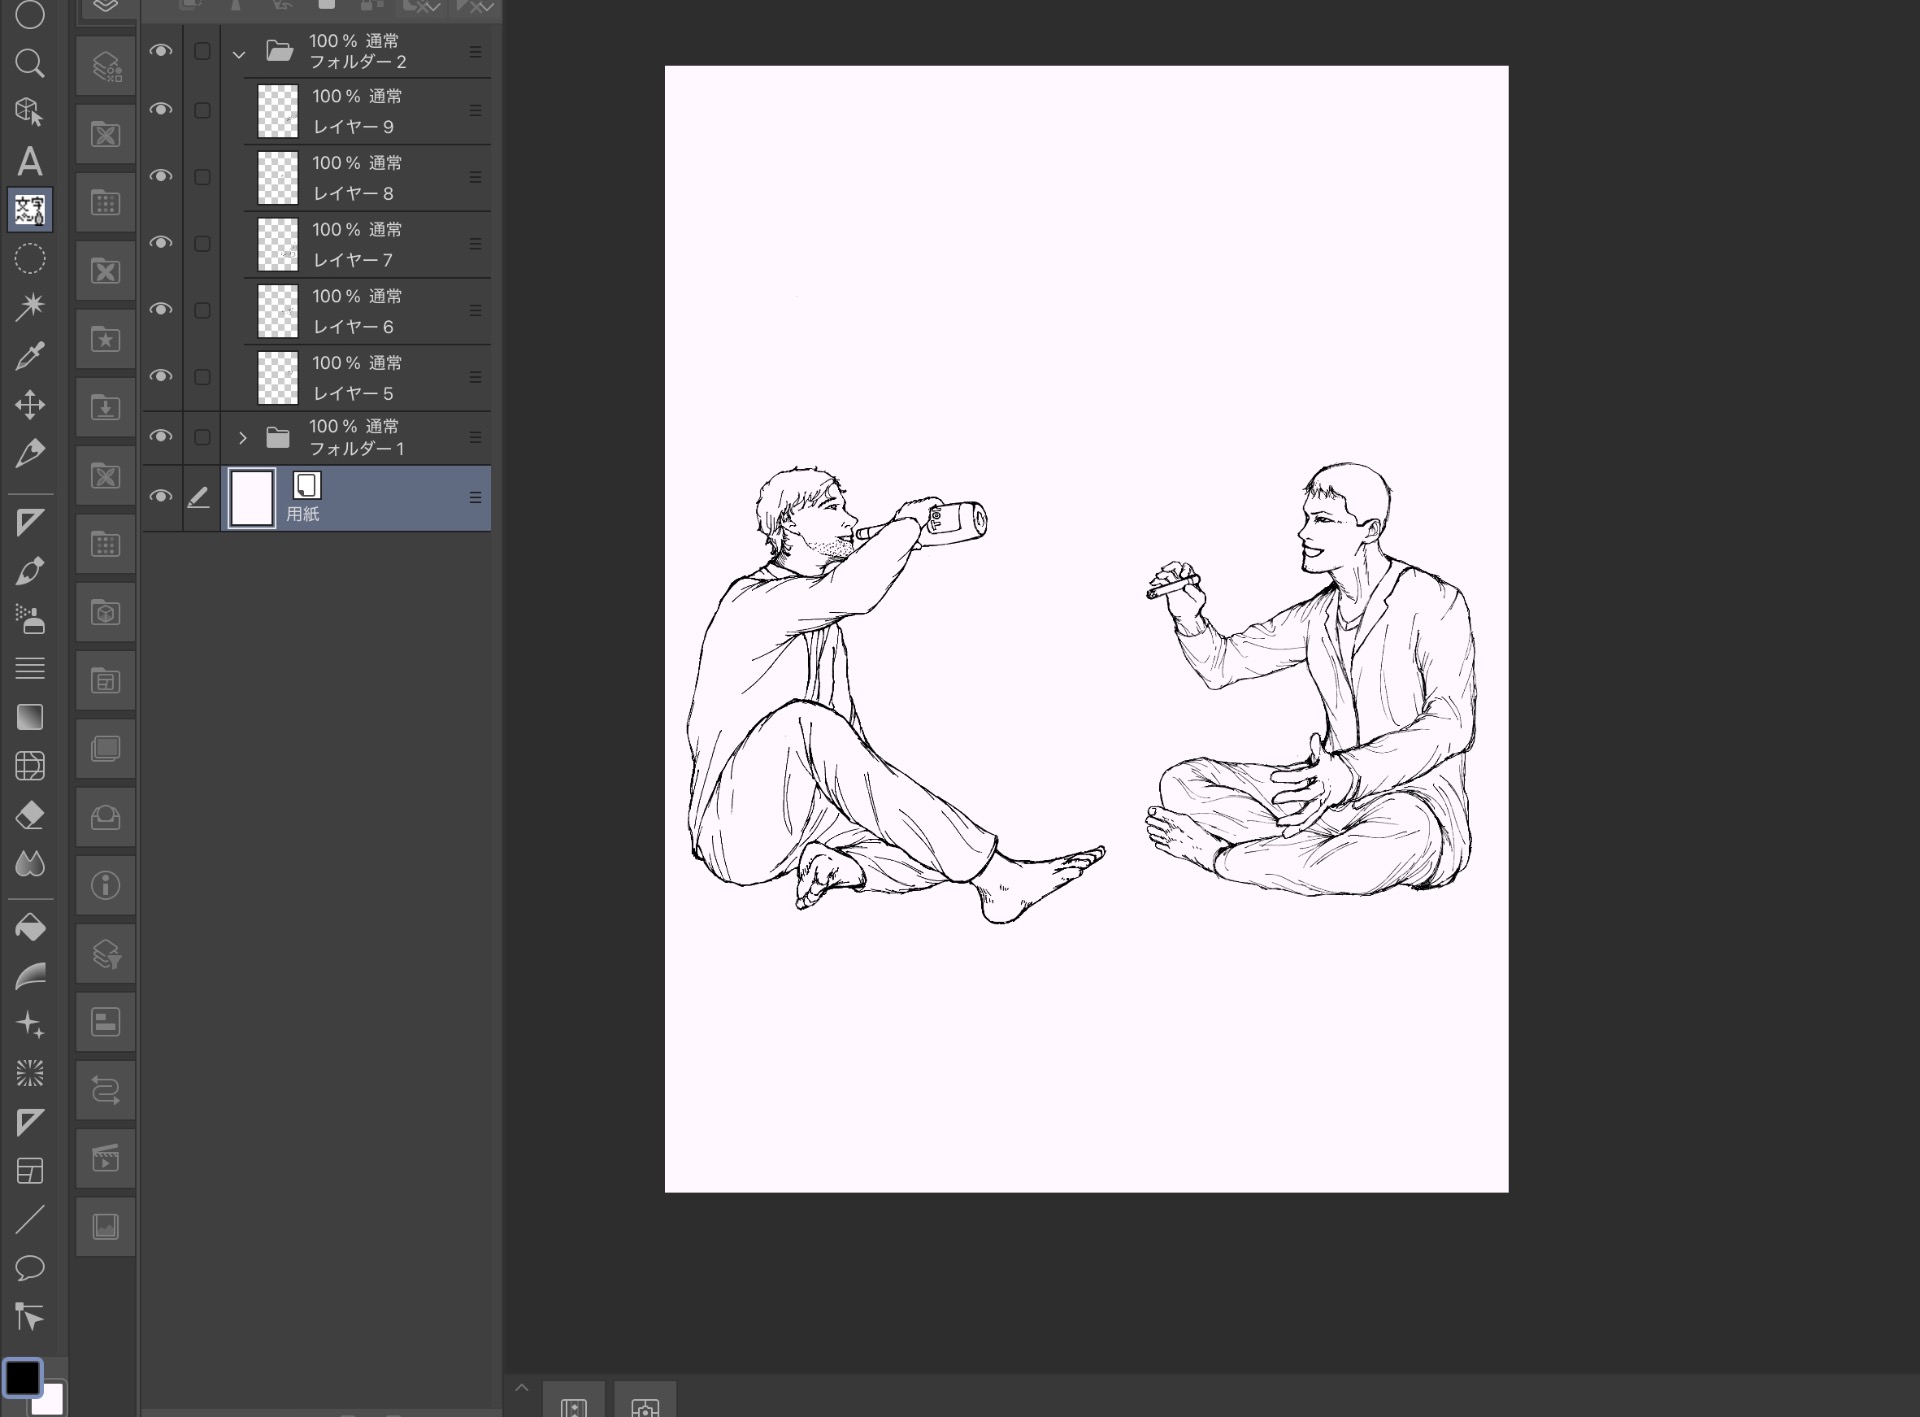Select the saturated radial lines tool
Image resolution: width=1920 pixels, height=1417 pixels.
click(x=30, y=1074)
